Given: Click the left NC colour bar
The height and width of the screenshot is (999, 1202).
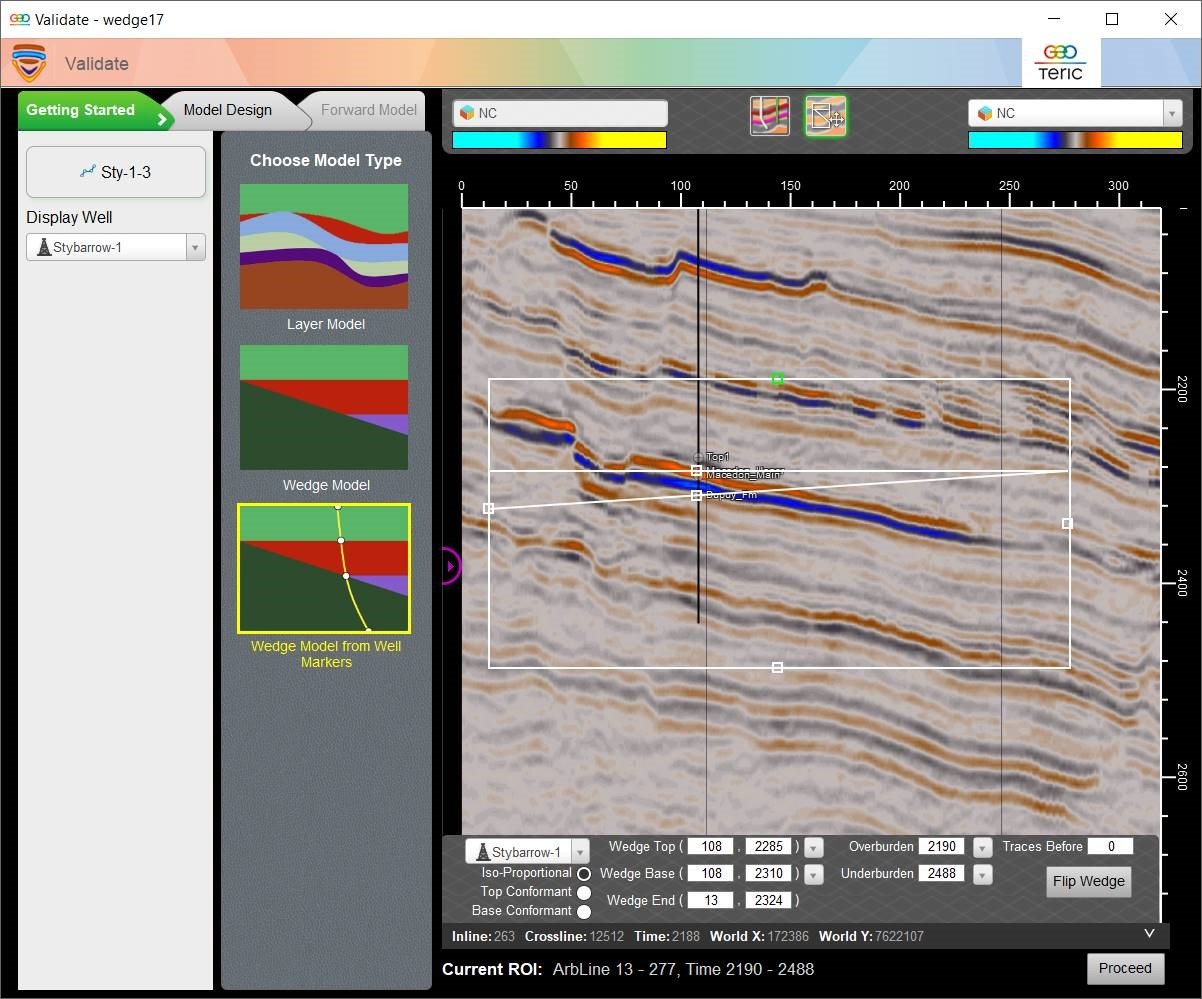Looking at the screenshot, I should pyautogui.click(x=559, y=140).
